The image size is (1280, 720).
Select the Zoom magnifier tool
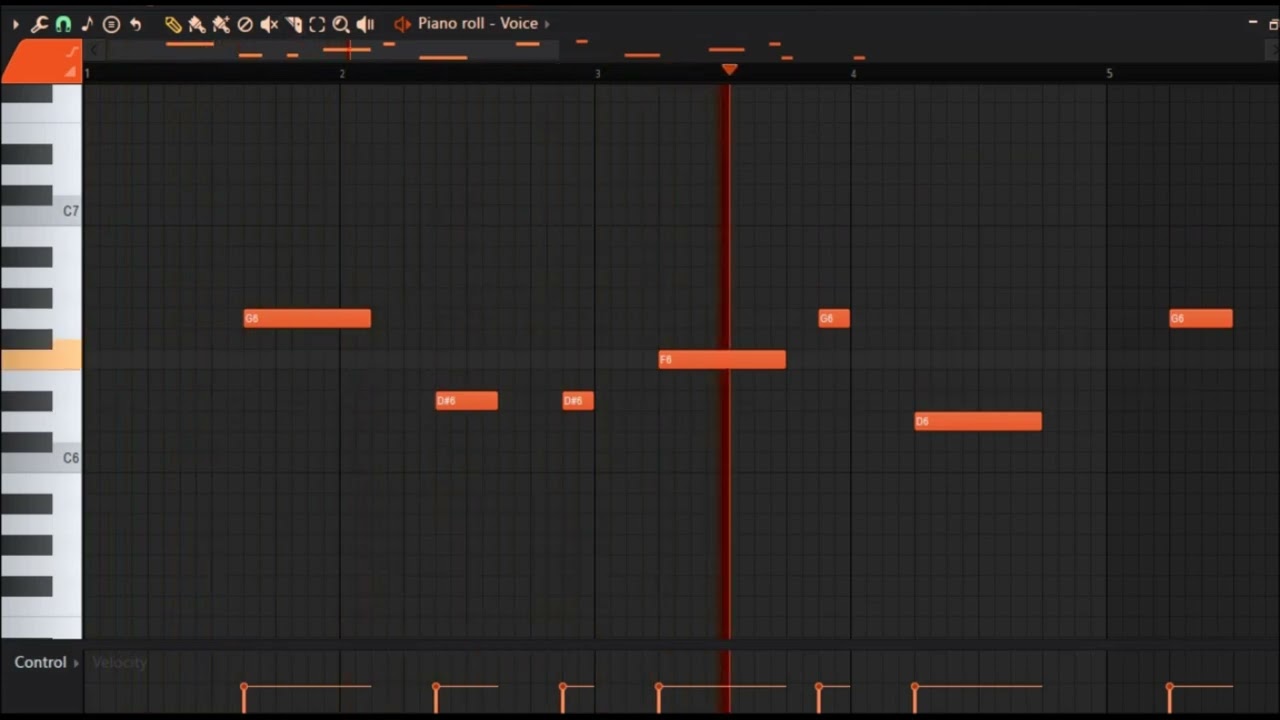pyautogui.click(x=341, y=24)
